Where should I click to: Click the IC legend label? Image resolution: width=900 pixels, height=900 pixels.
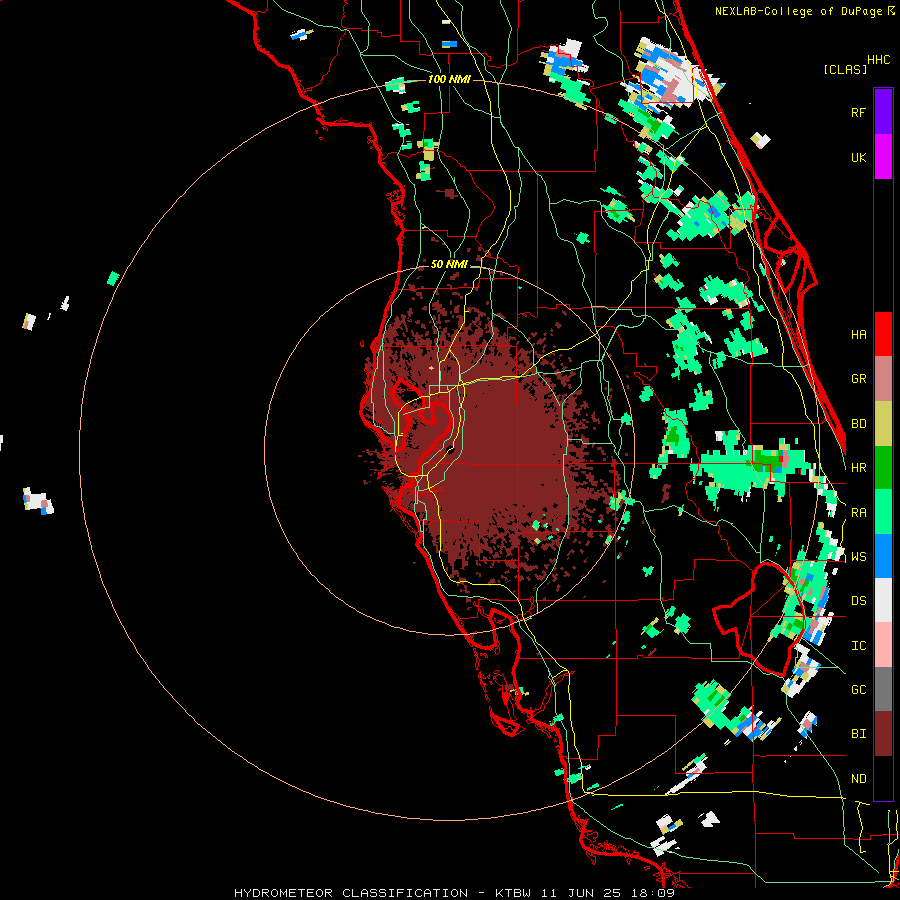(x=858, y=646)
